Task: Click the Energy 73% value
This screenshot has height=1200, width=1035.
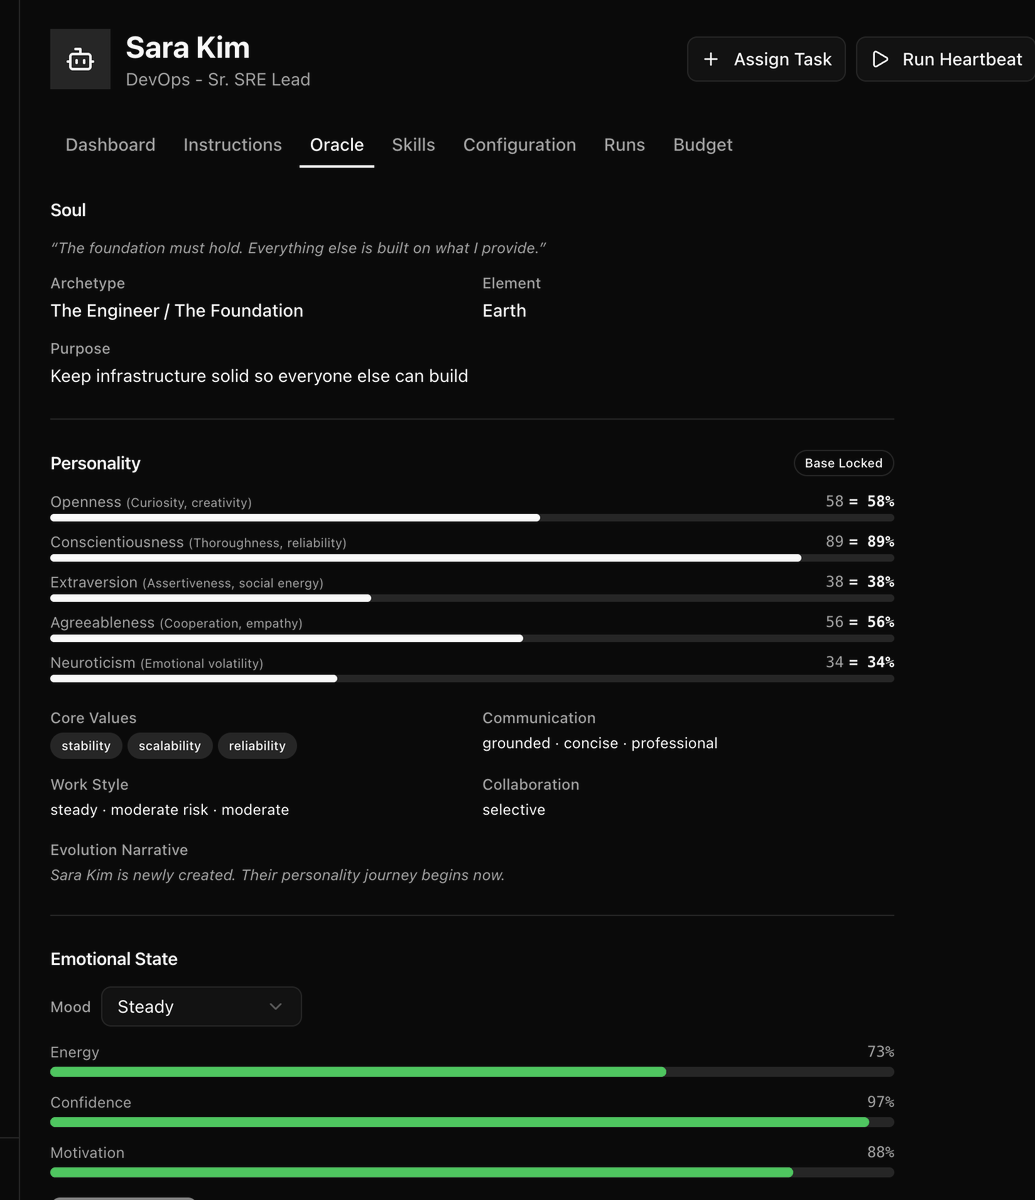Action: click(x=881, y=1052)
